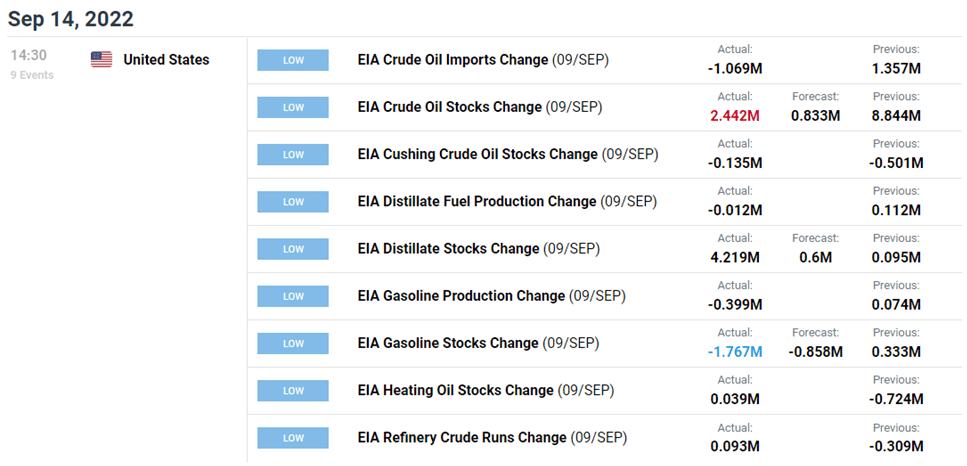The image size is (967, 466).
Task: Click the Sep 14, 2022 date header
Action: (x=70, y=19)
